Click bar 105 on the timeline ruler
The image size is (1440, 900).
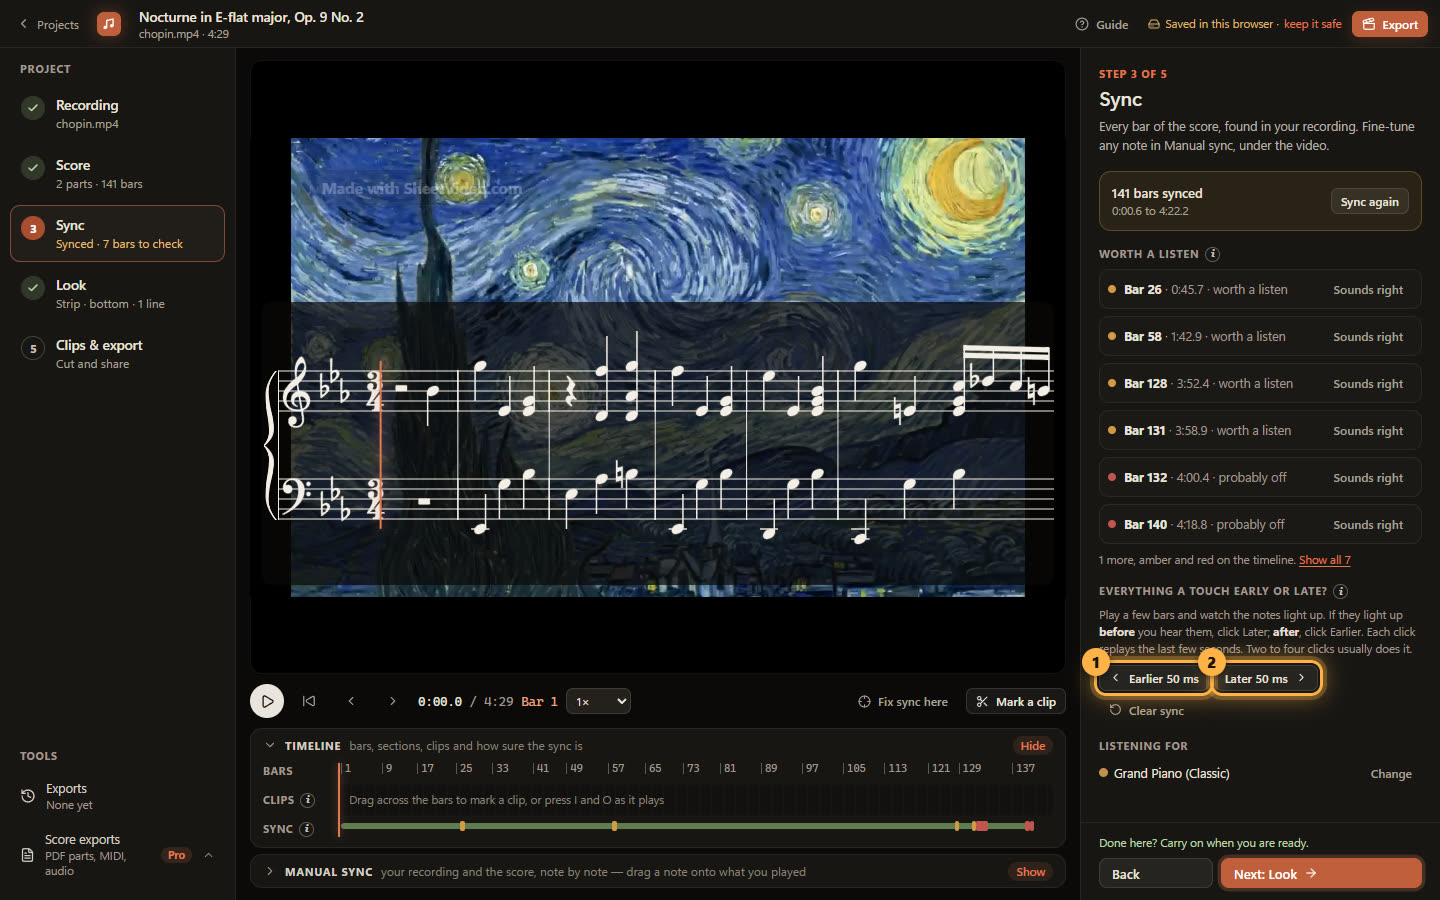click(854, 768)
